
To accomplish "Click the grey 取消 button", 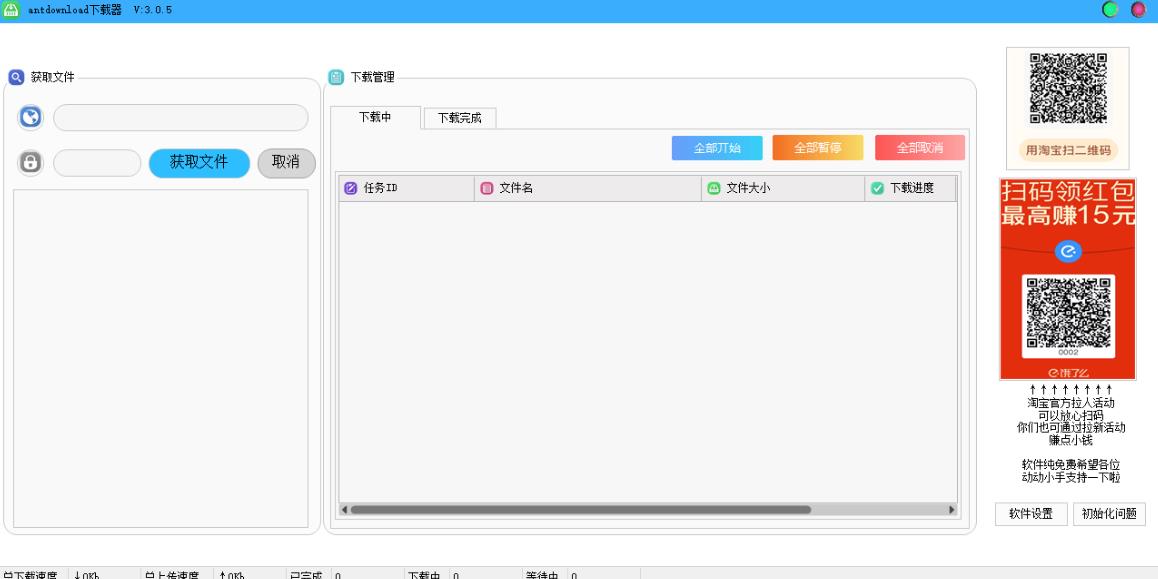I will [287, 163].
